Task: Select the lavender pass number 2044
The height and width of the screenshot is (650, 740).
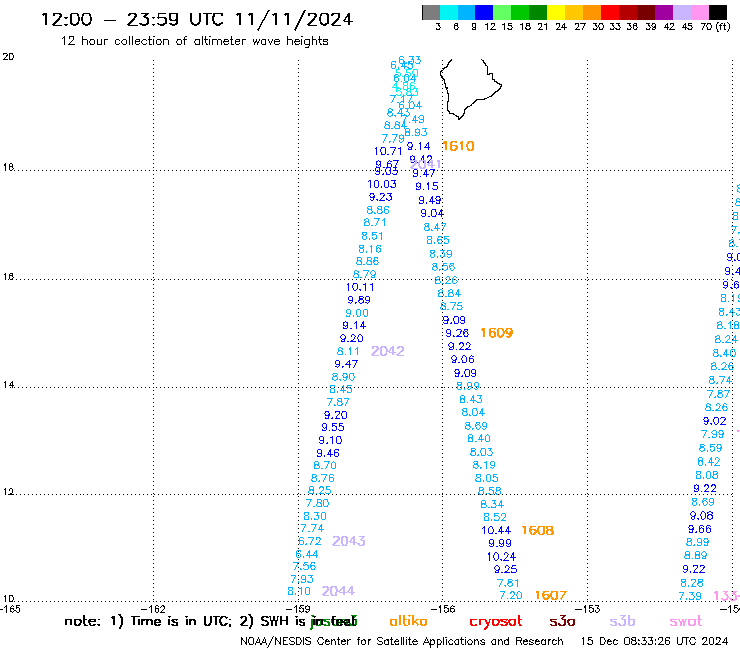Action: pos(338,591)
